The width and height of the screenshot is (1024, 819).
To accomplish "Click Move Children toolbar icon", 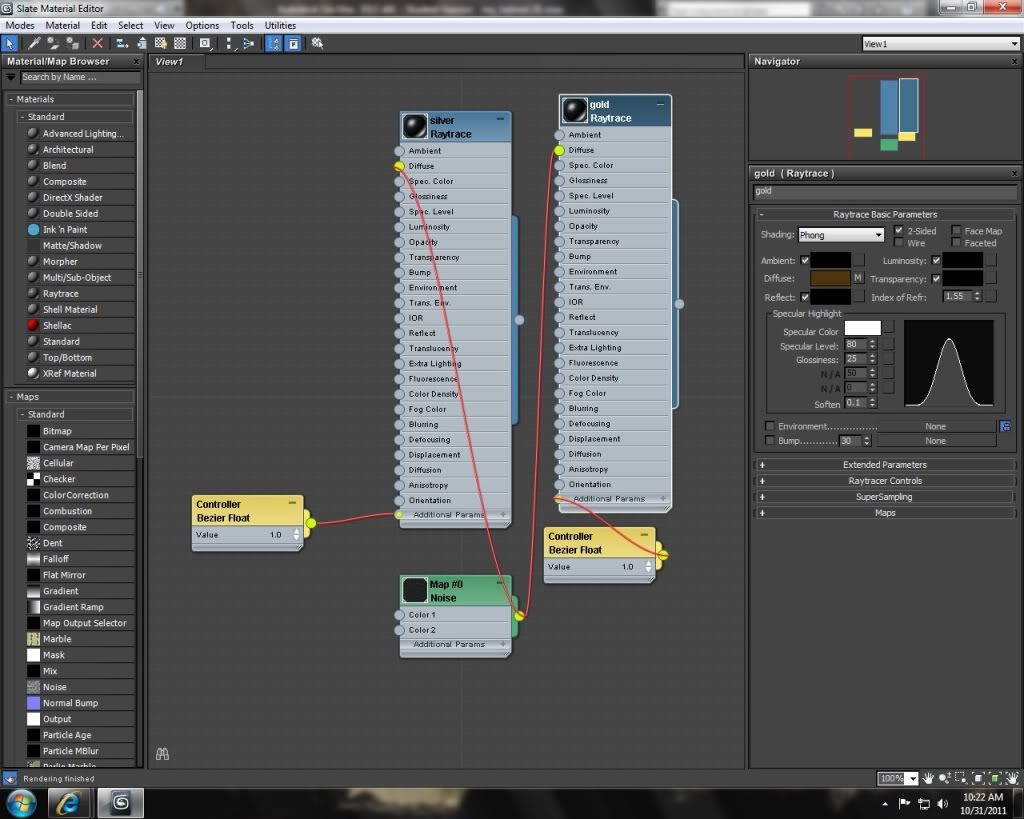I will tap(121, 44).
